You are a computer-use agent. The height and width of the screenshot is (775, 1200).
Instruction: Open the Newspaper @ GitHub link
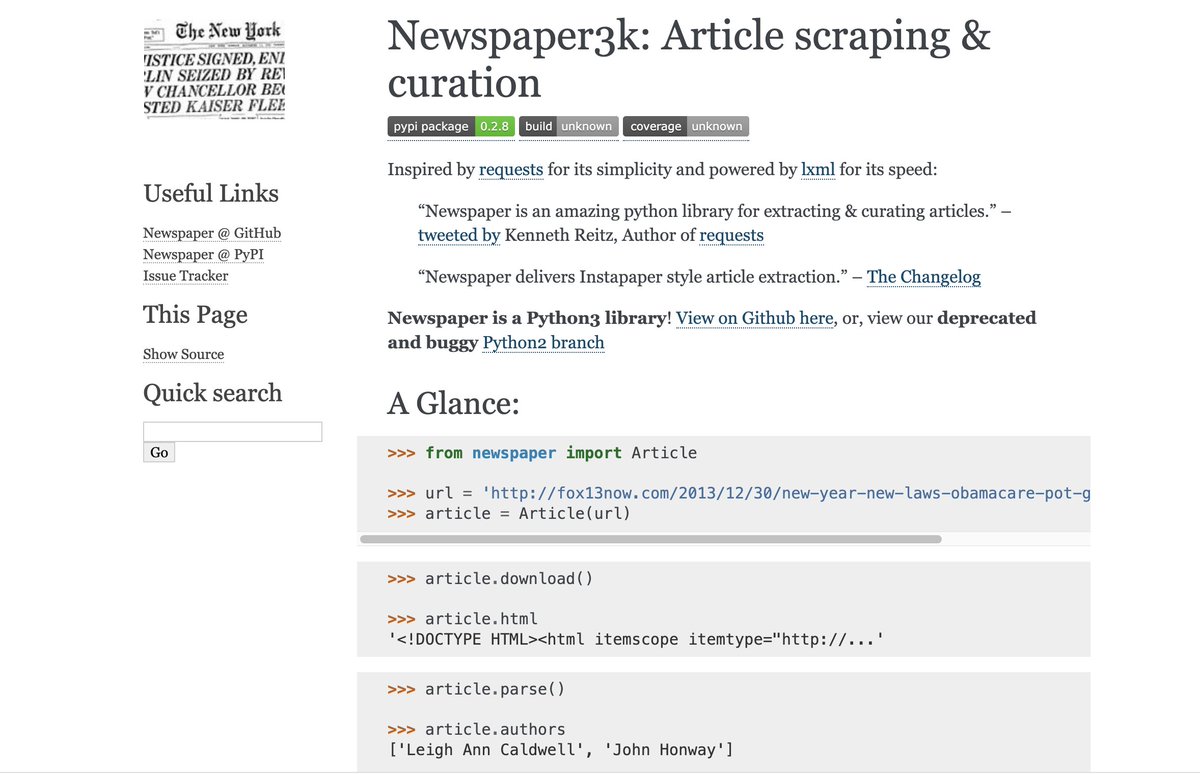pyautogui.click(x=212, y=233)
